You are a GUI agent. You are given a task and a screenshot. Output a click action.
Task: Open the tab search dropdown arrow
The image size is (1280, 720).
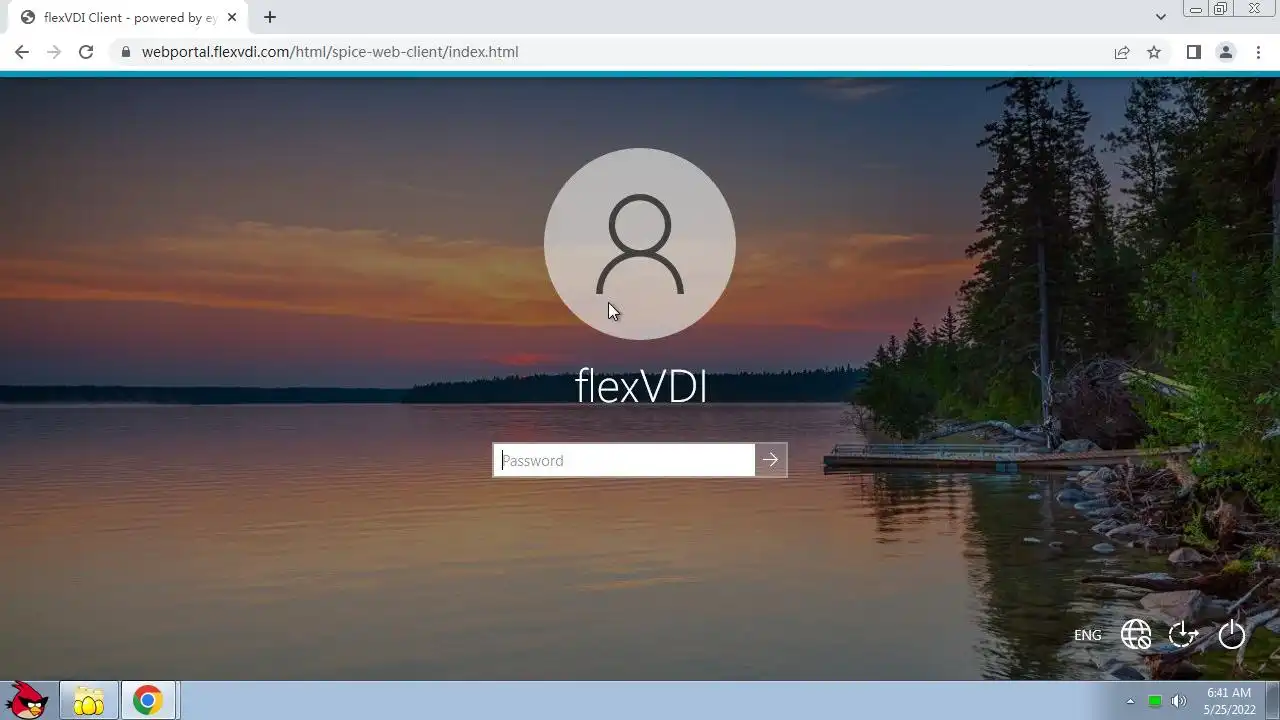click(1160, 17)
